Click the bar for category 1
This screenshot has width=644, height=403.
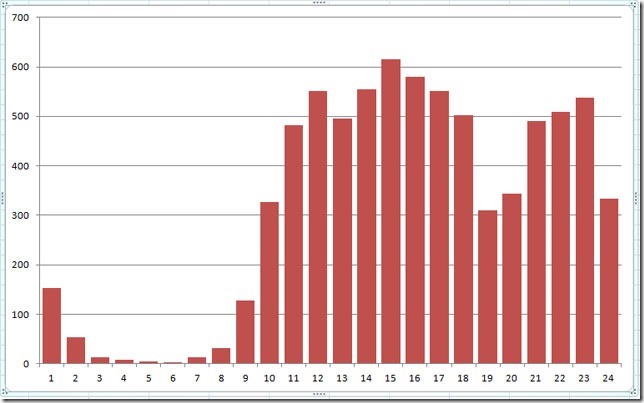coord(51,326)
